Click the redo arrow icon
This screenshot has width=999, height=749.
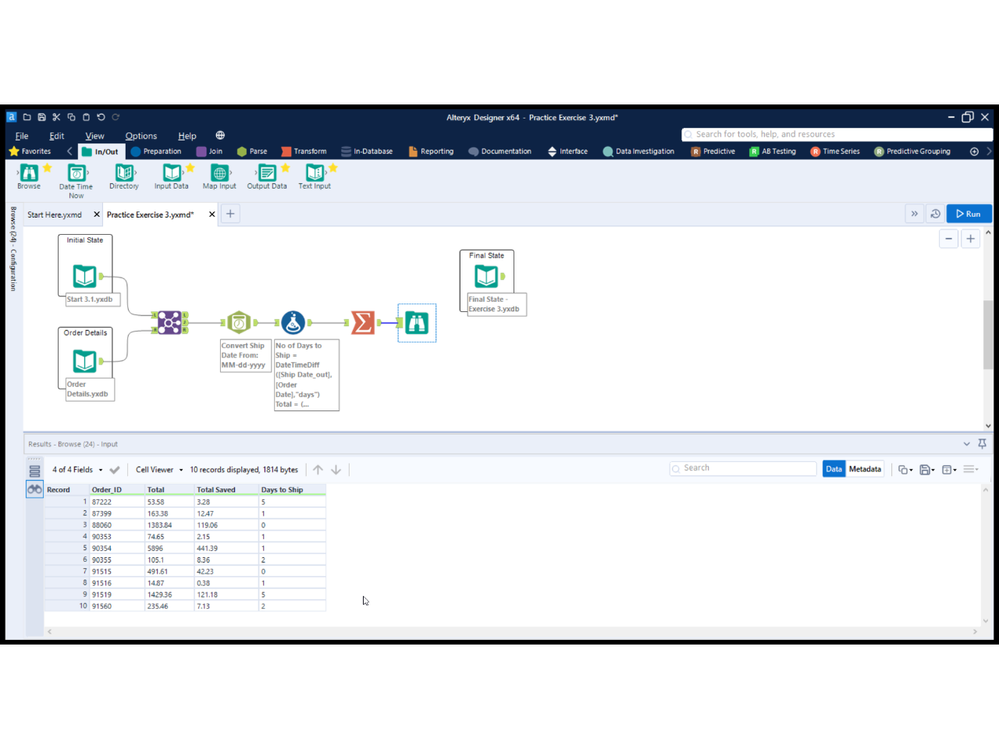point(115,117)
